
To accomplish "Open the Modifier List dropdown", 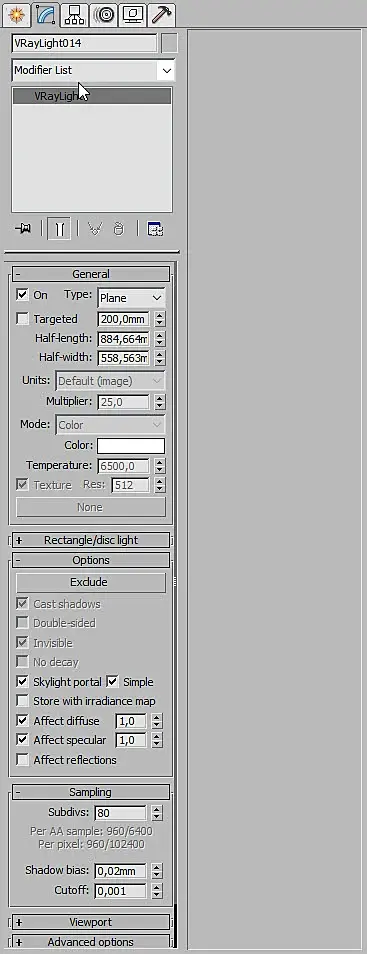I will (93, 71).
